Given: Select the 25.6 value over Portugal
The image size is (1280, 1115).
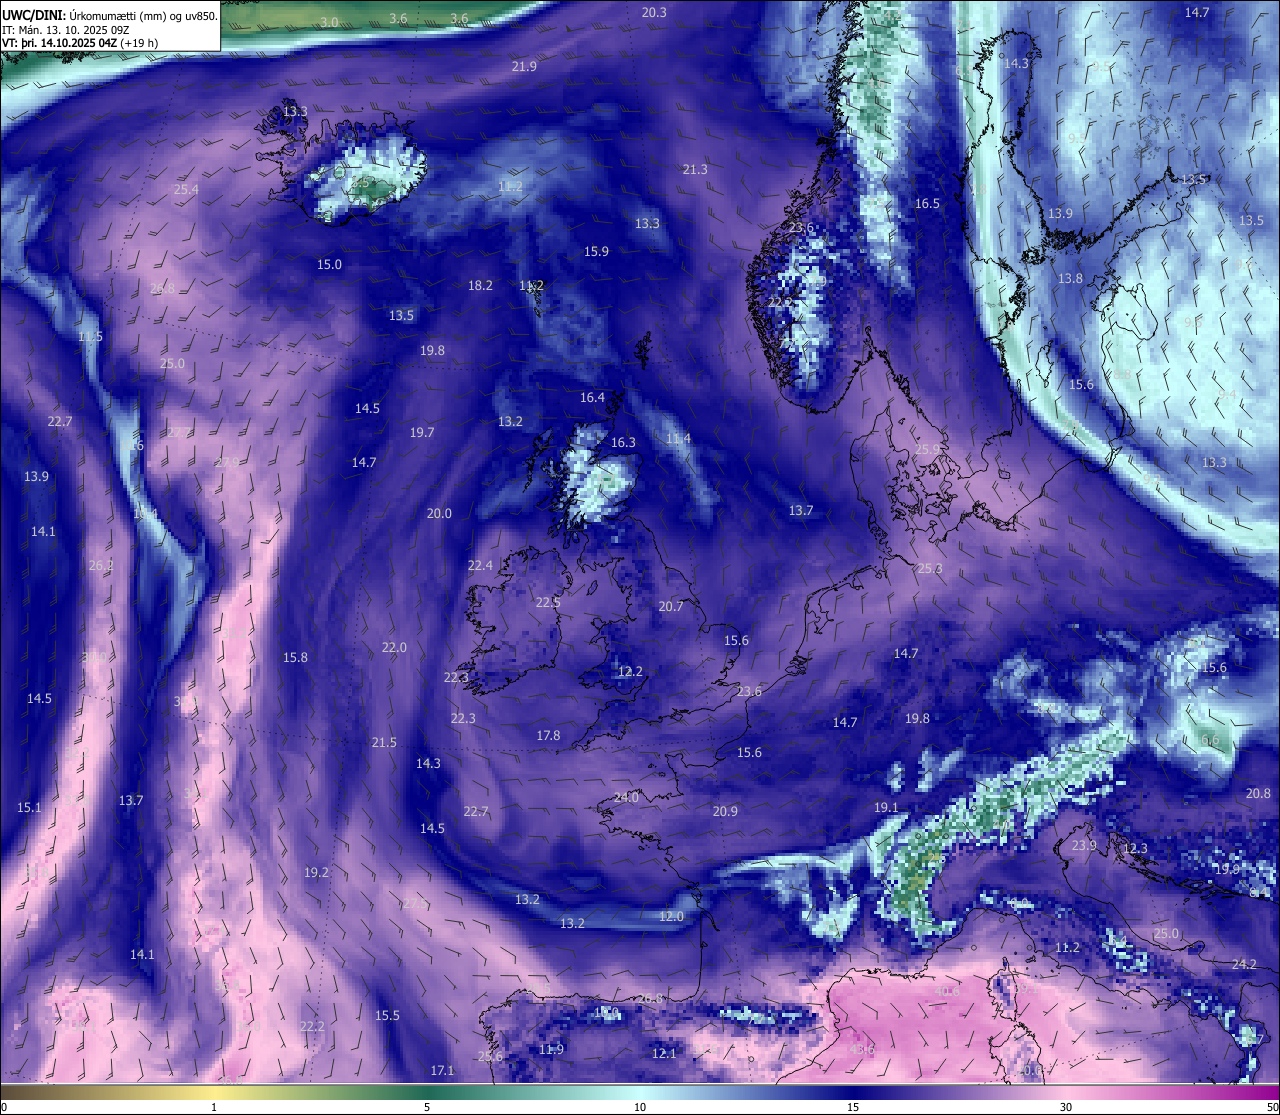Looking at the screenshot, I should coord(490,1056).
